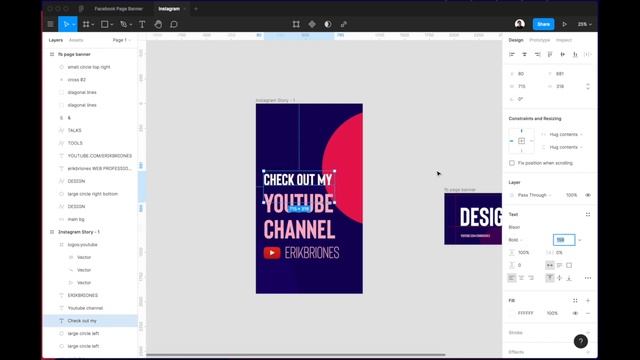The width and height of the screenshot is (640, 360).
Task: Click the Align left icon
Action: (x=512, y=54)
